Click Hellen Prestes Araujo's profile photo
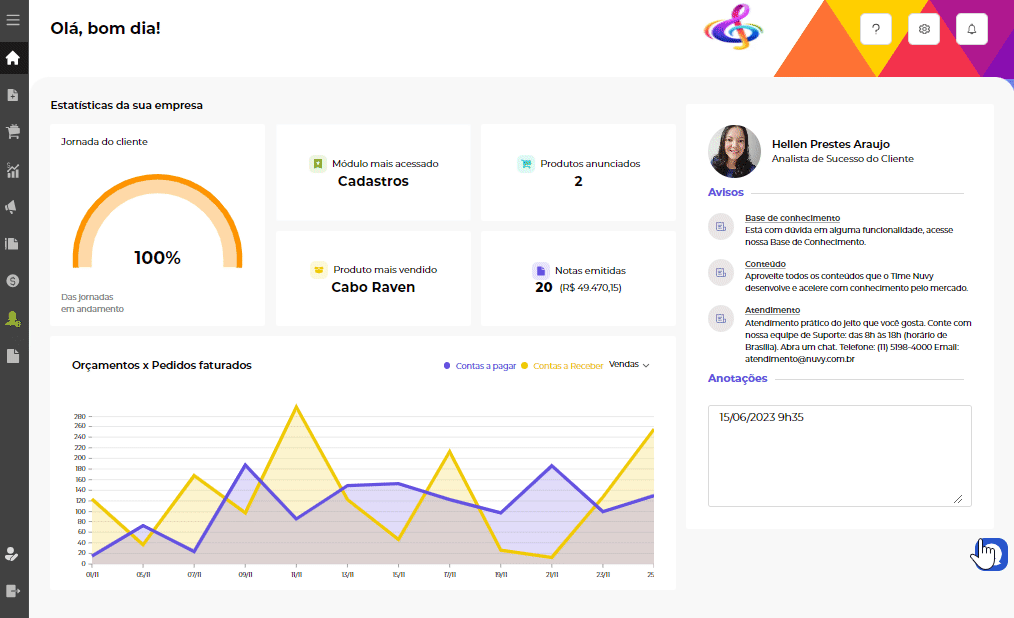 734,151
